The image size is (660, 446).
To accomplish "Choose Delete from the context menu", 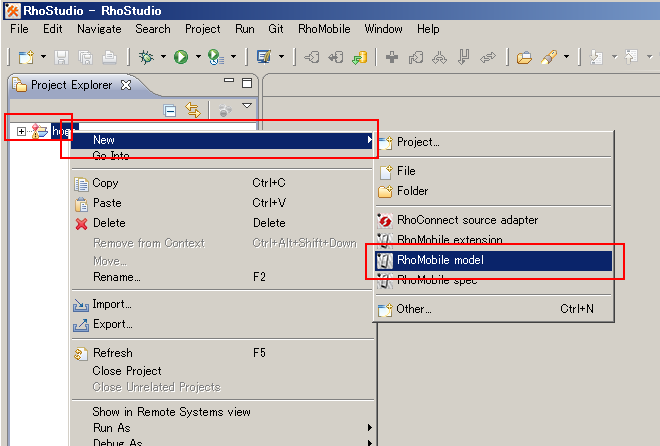I will (x=222, y=223).
